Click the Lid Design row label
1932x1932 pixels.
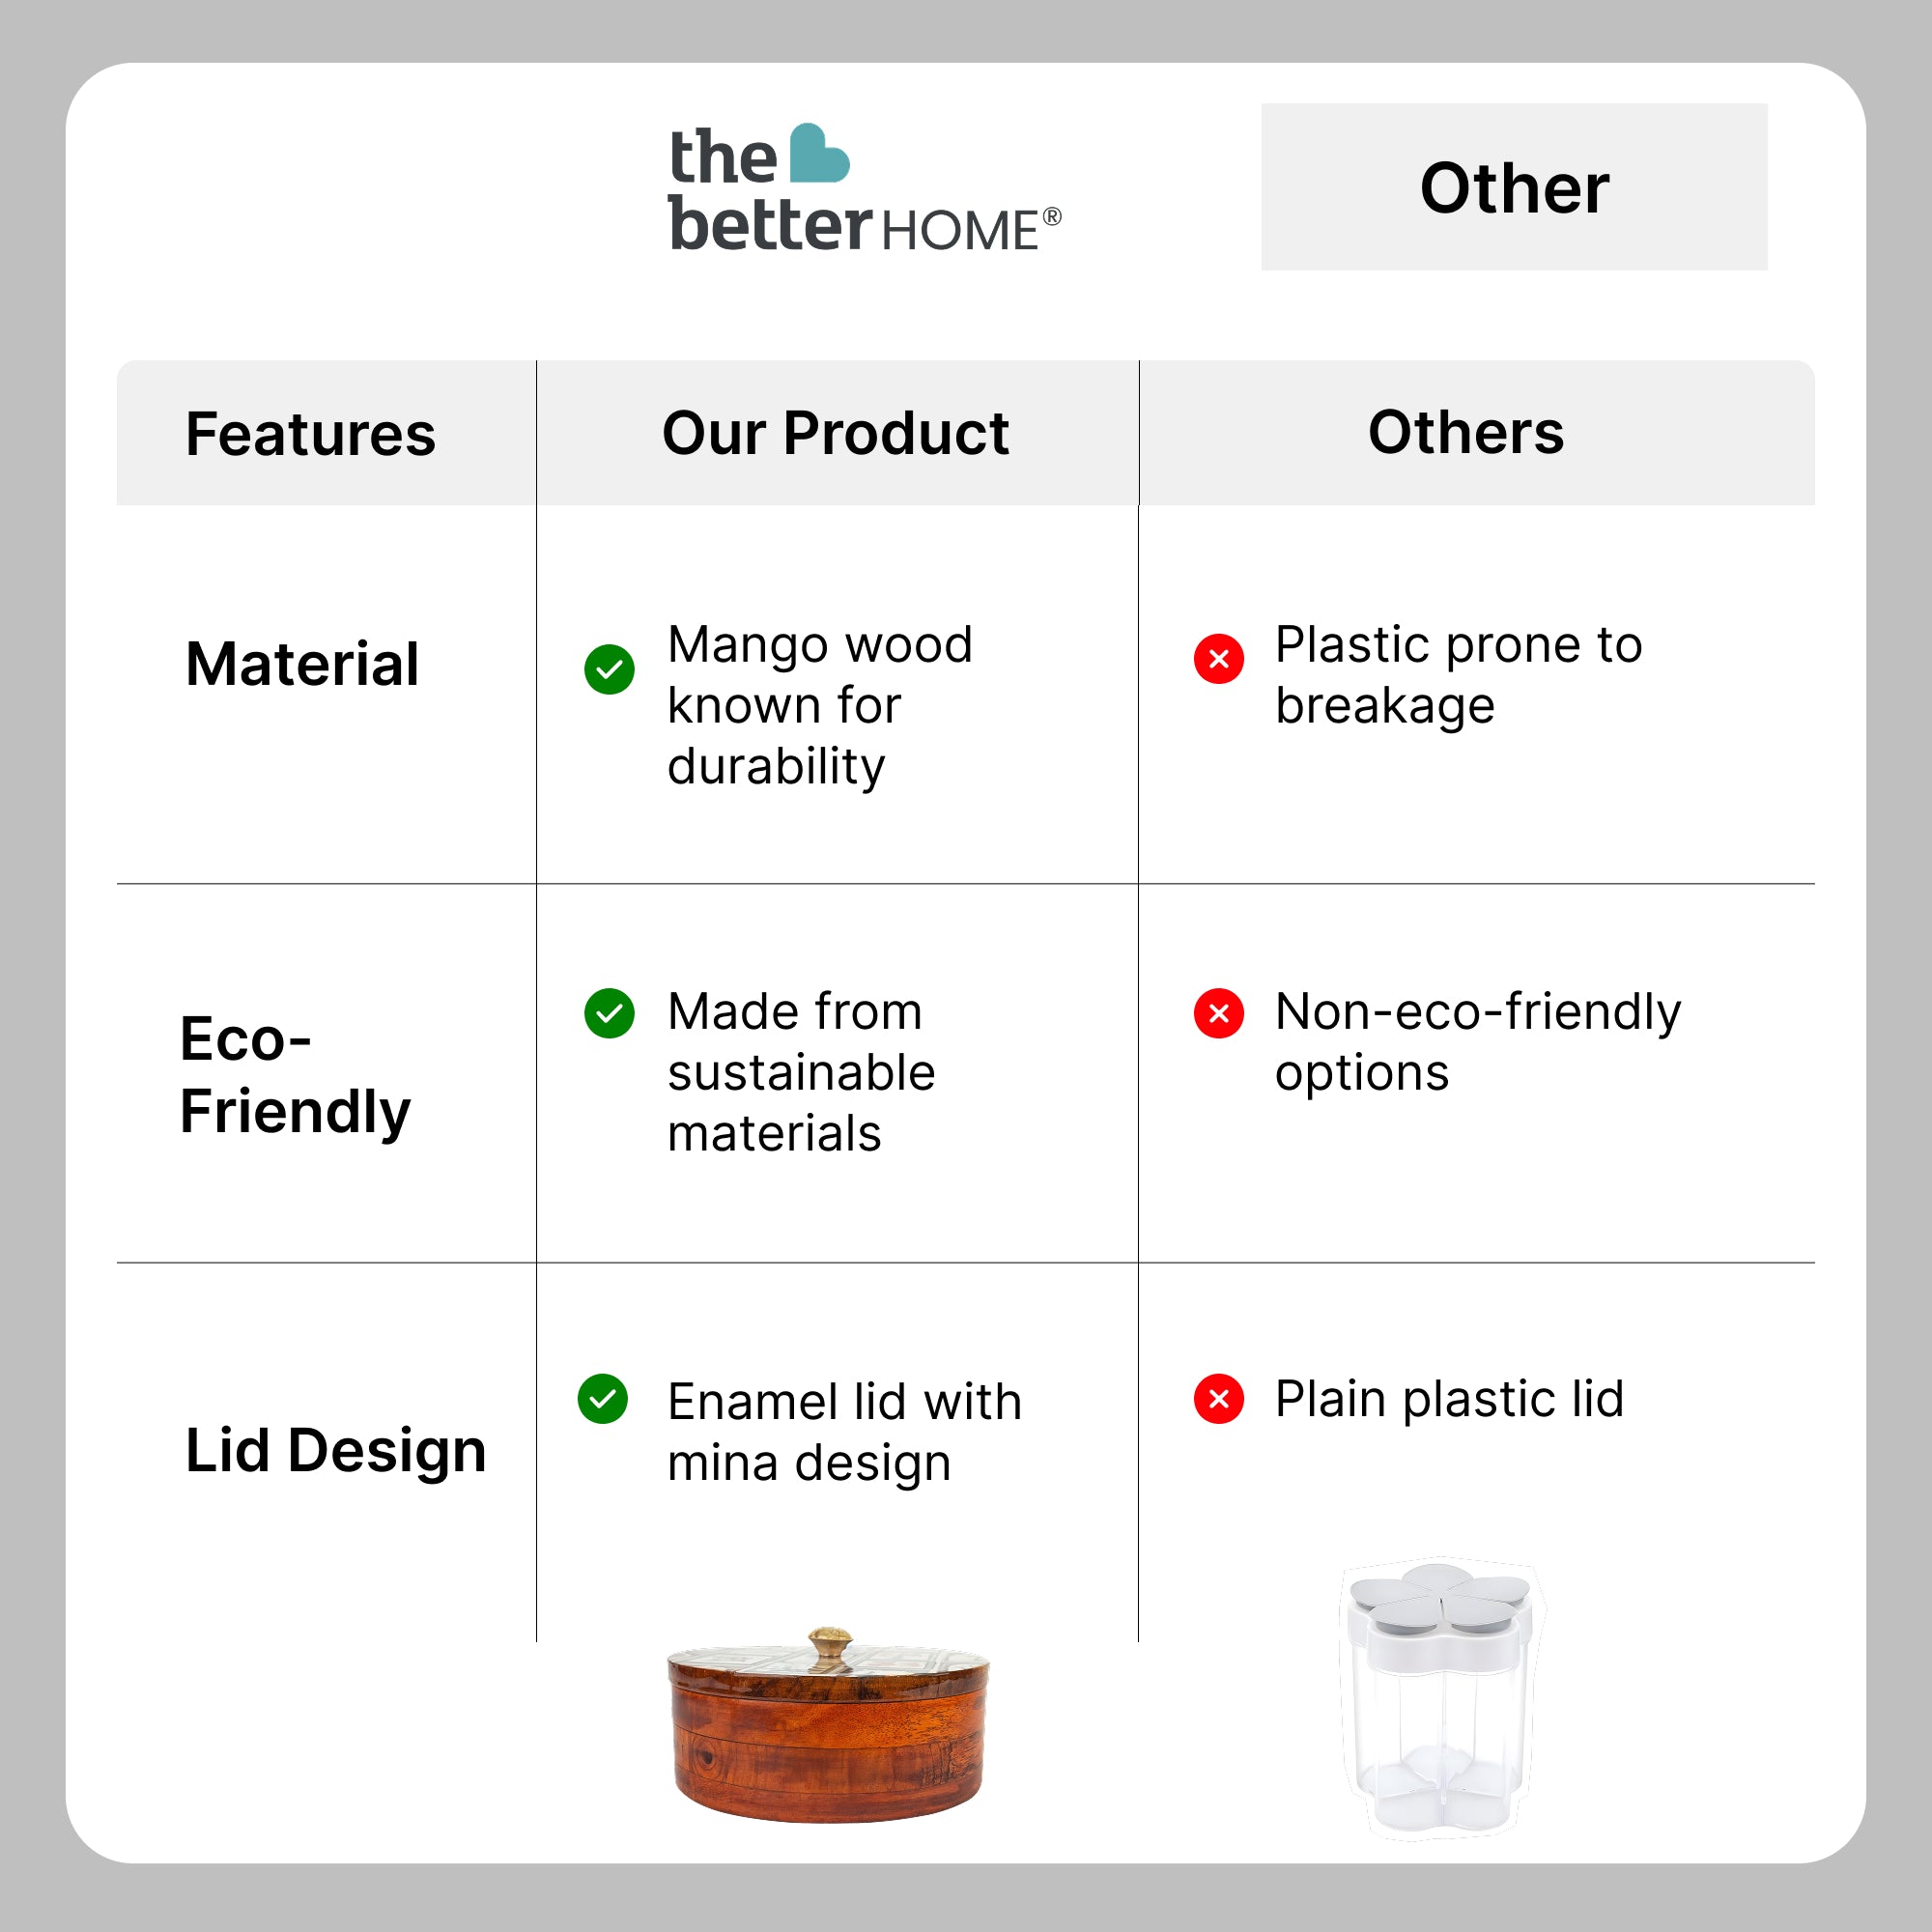coord(335,1450)
